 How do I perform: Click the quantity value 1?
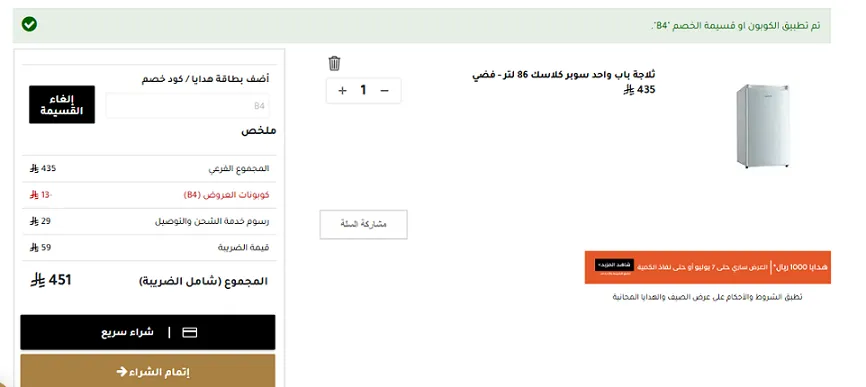363,91
